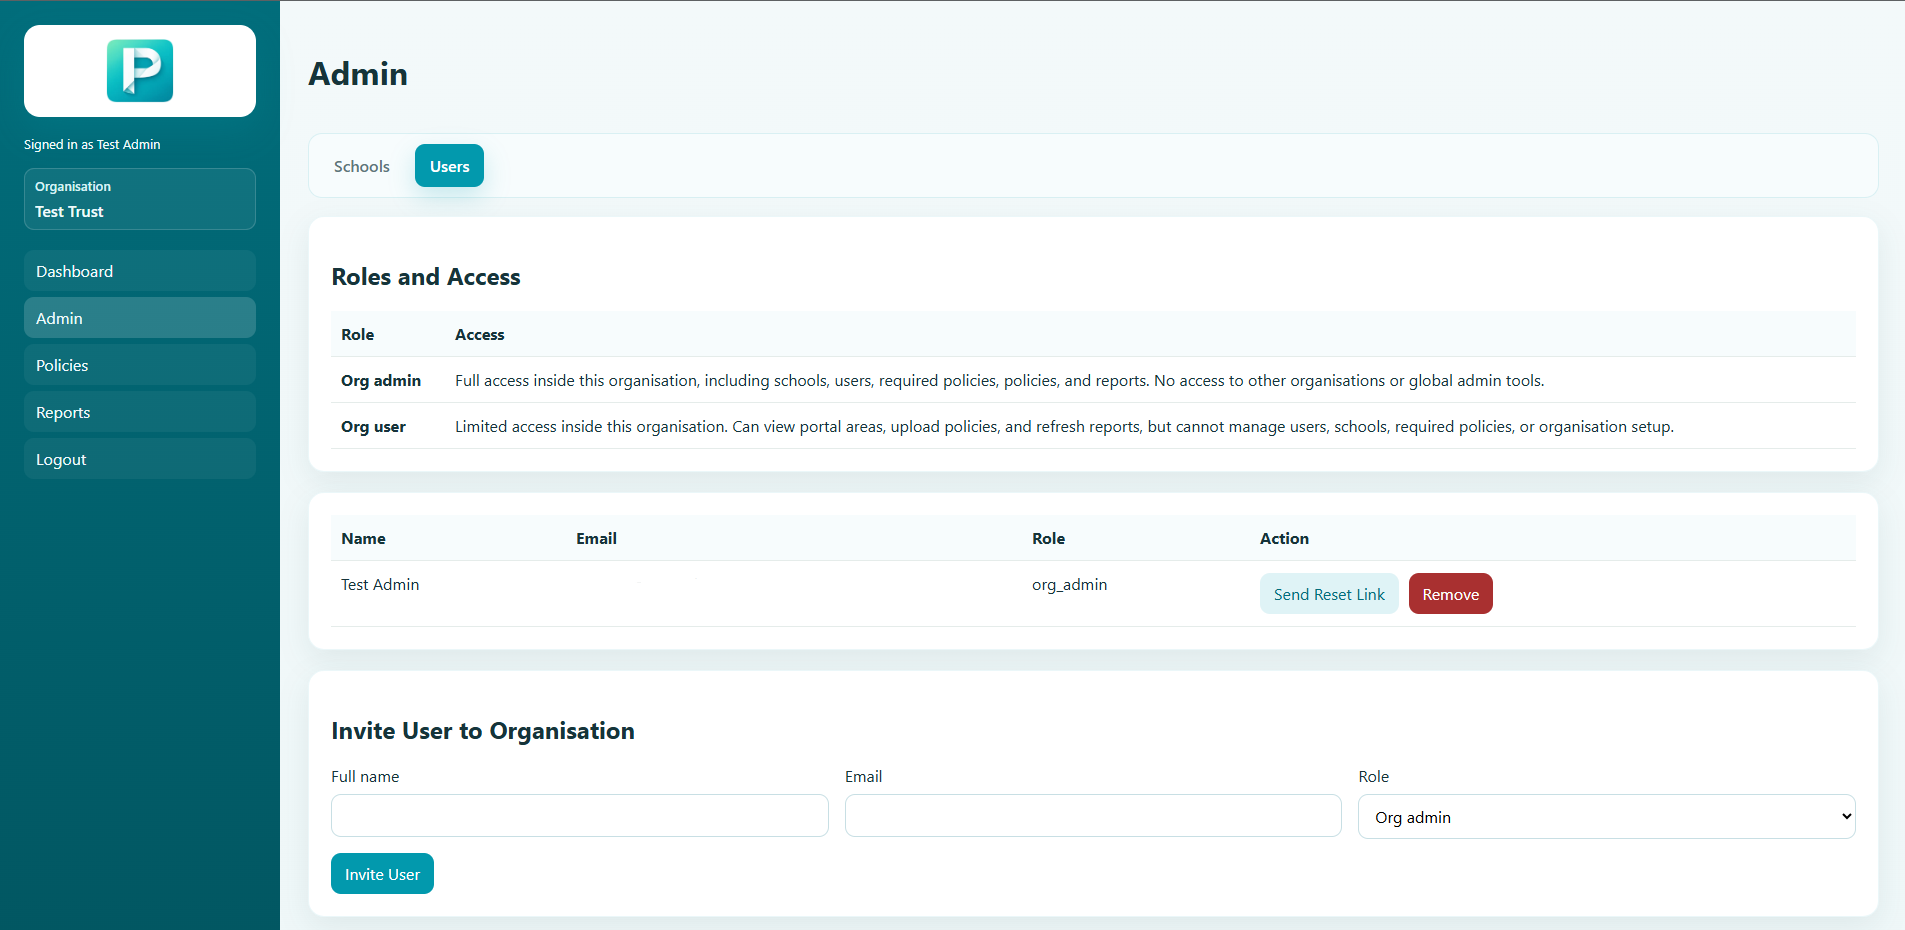
Task: Click into the invite Email field
Action: (x=1092, y=816)
